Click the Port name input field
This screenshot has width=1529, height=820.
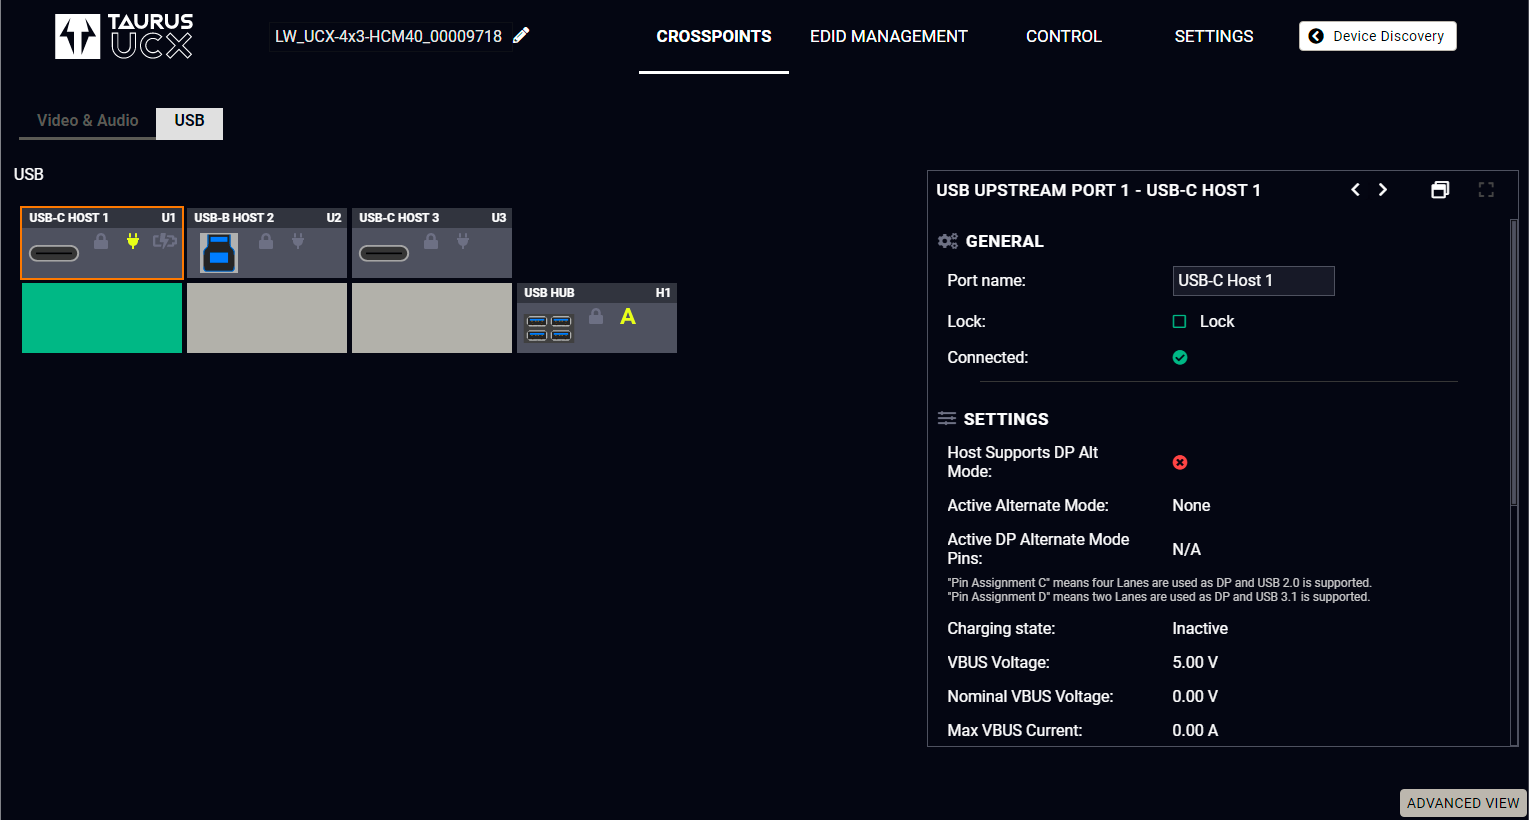pyautogui.click(x=1253, y=281)
